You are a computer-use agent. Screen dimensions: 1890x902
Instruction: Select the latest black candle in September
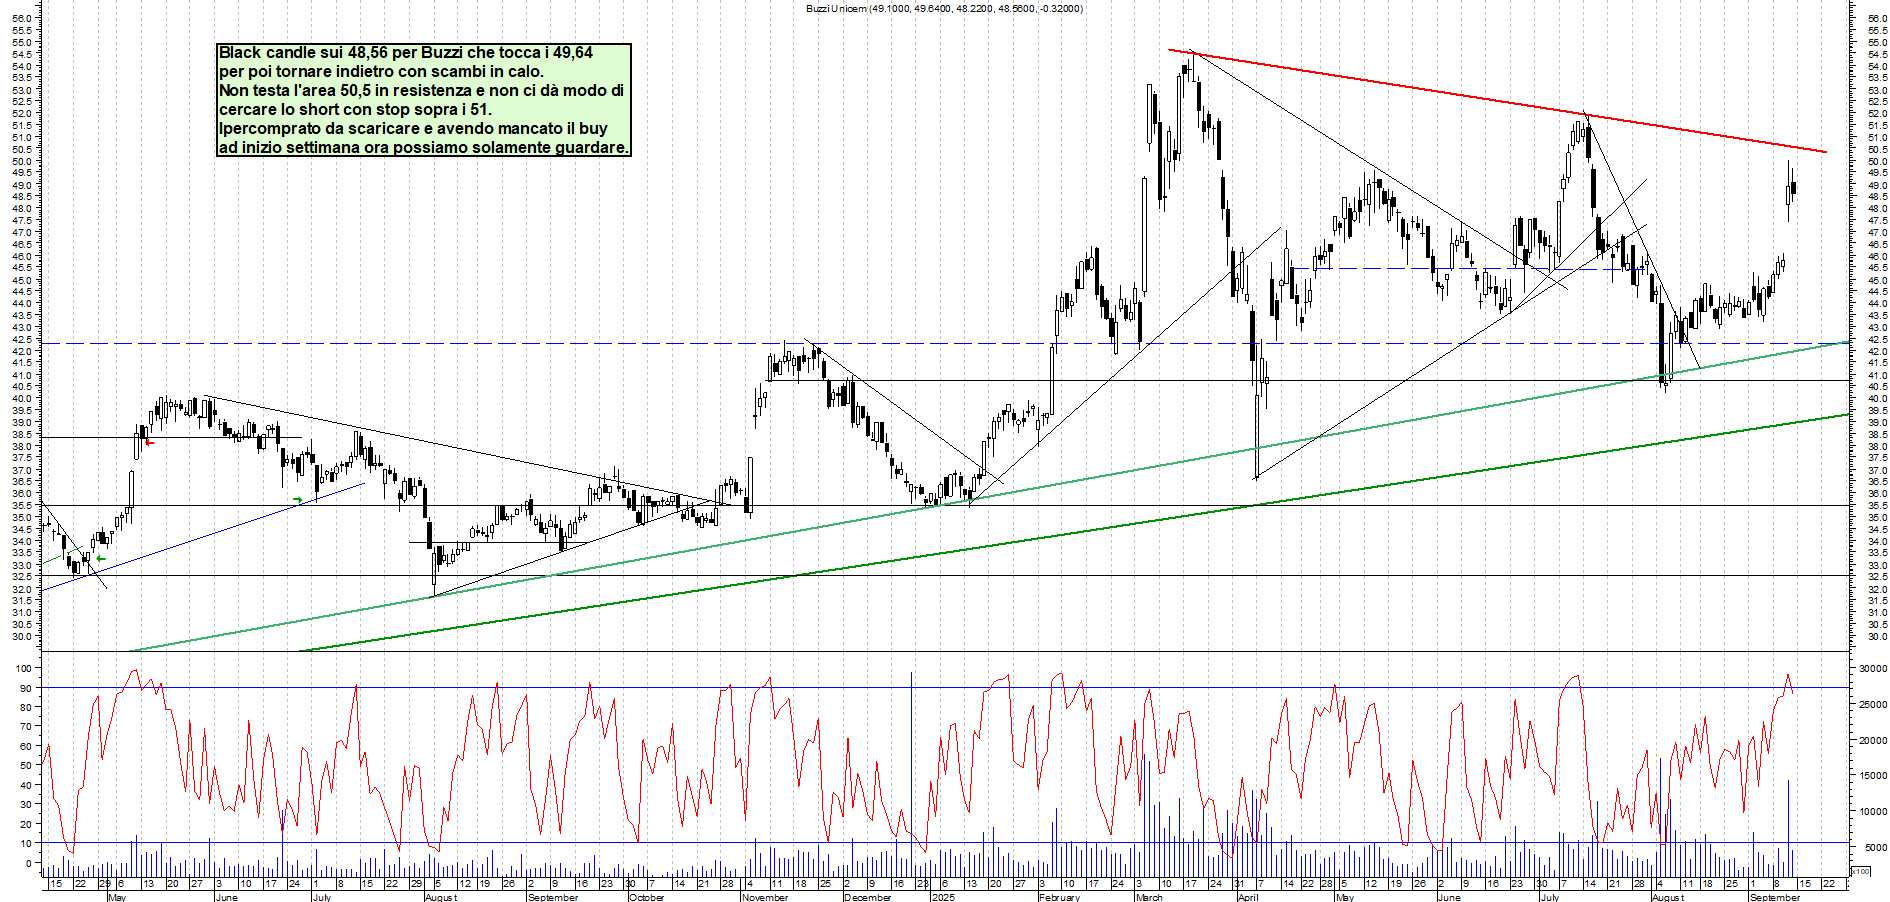click(1794, 187)
